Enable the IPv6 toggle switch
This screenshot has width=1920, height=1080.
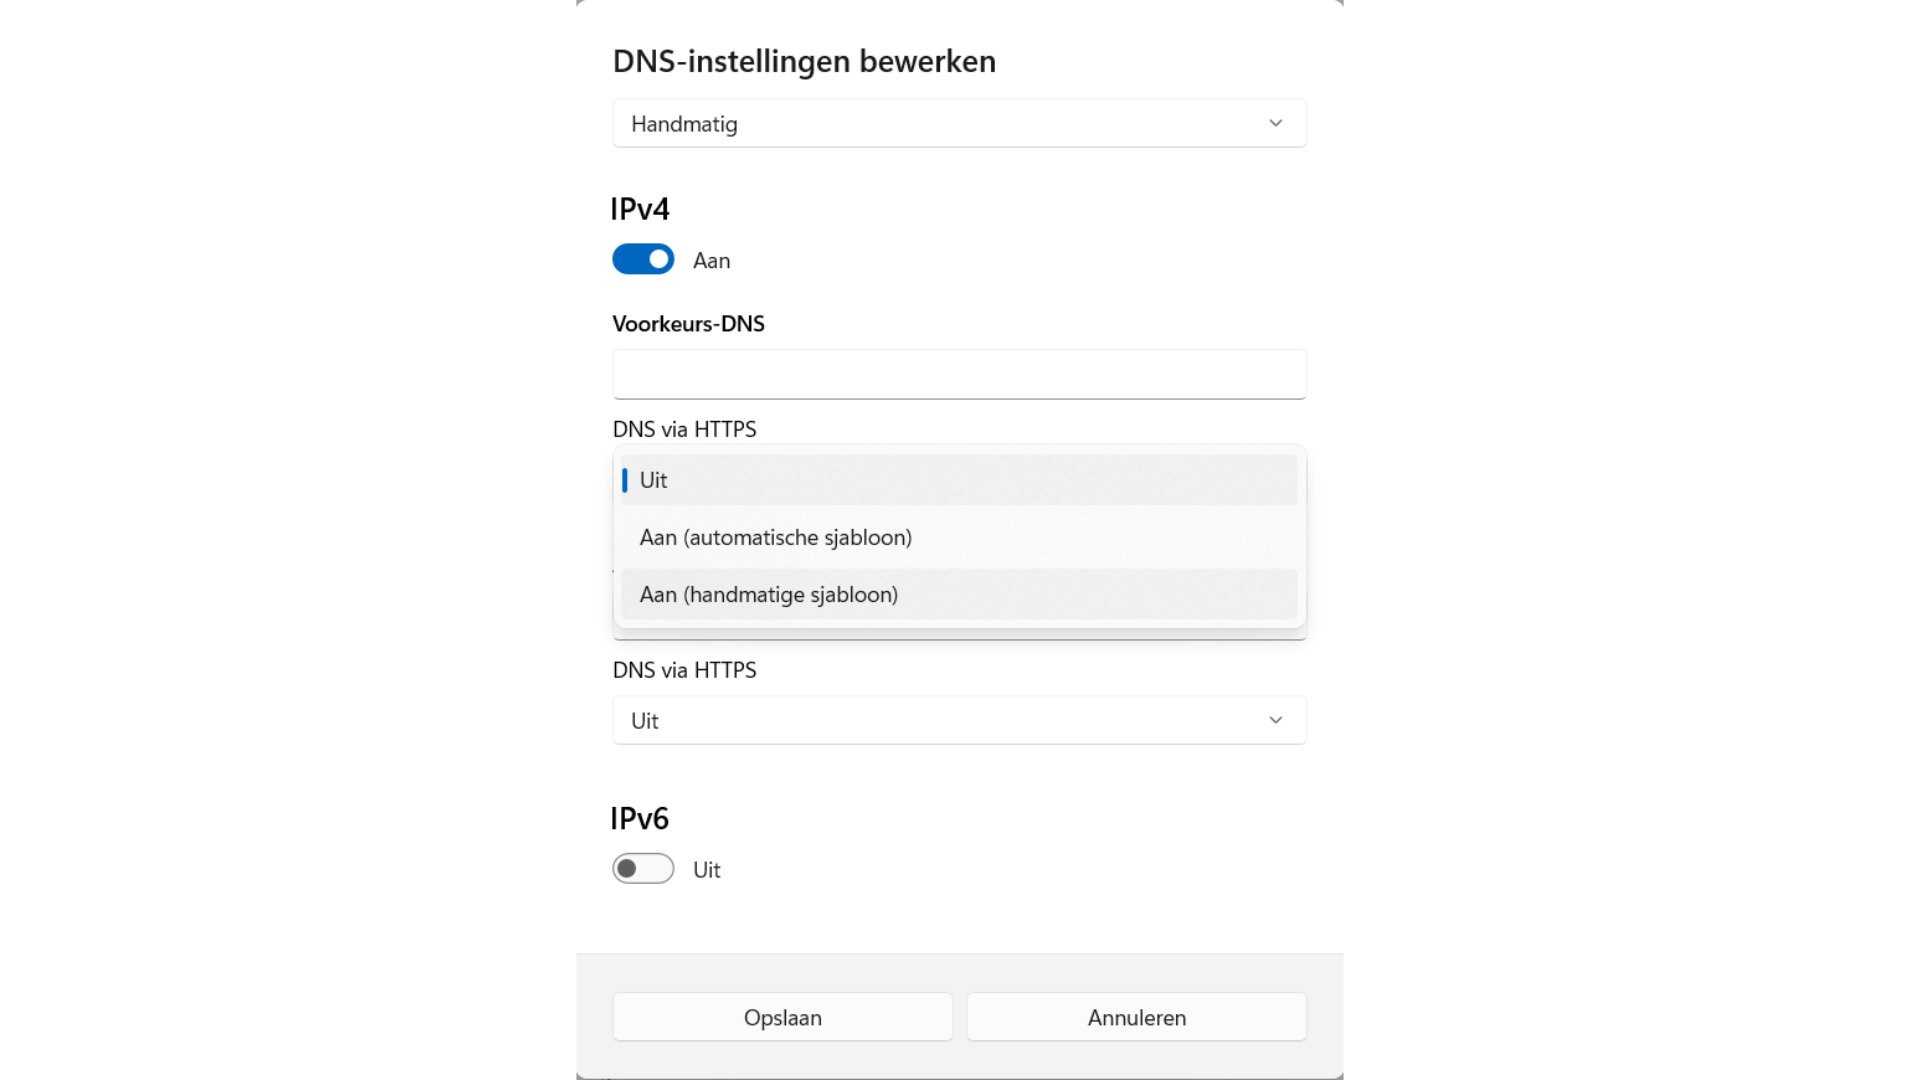pyautogui.click(x=643, y=869)
